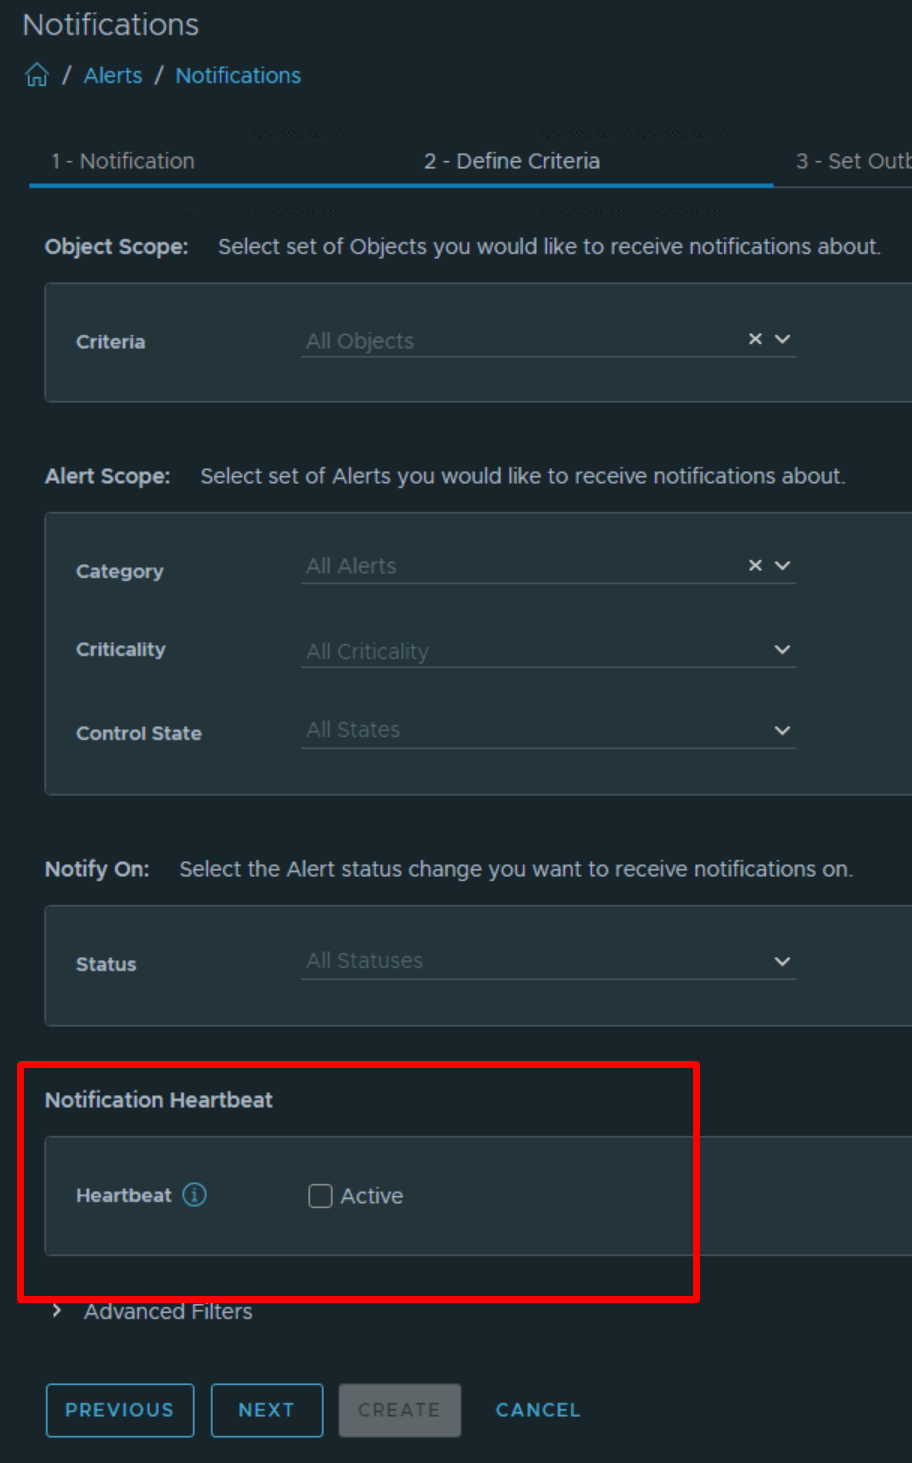The width and height of the screenshot is (912, 1463).
Task: Clear the All Alerts category selection
Action: [755, 565]
